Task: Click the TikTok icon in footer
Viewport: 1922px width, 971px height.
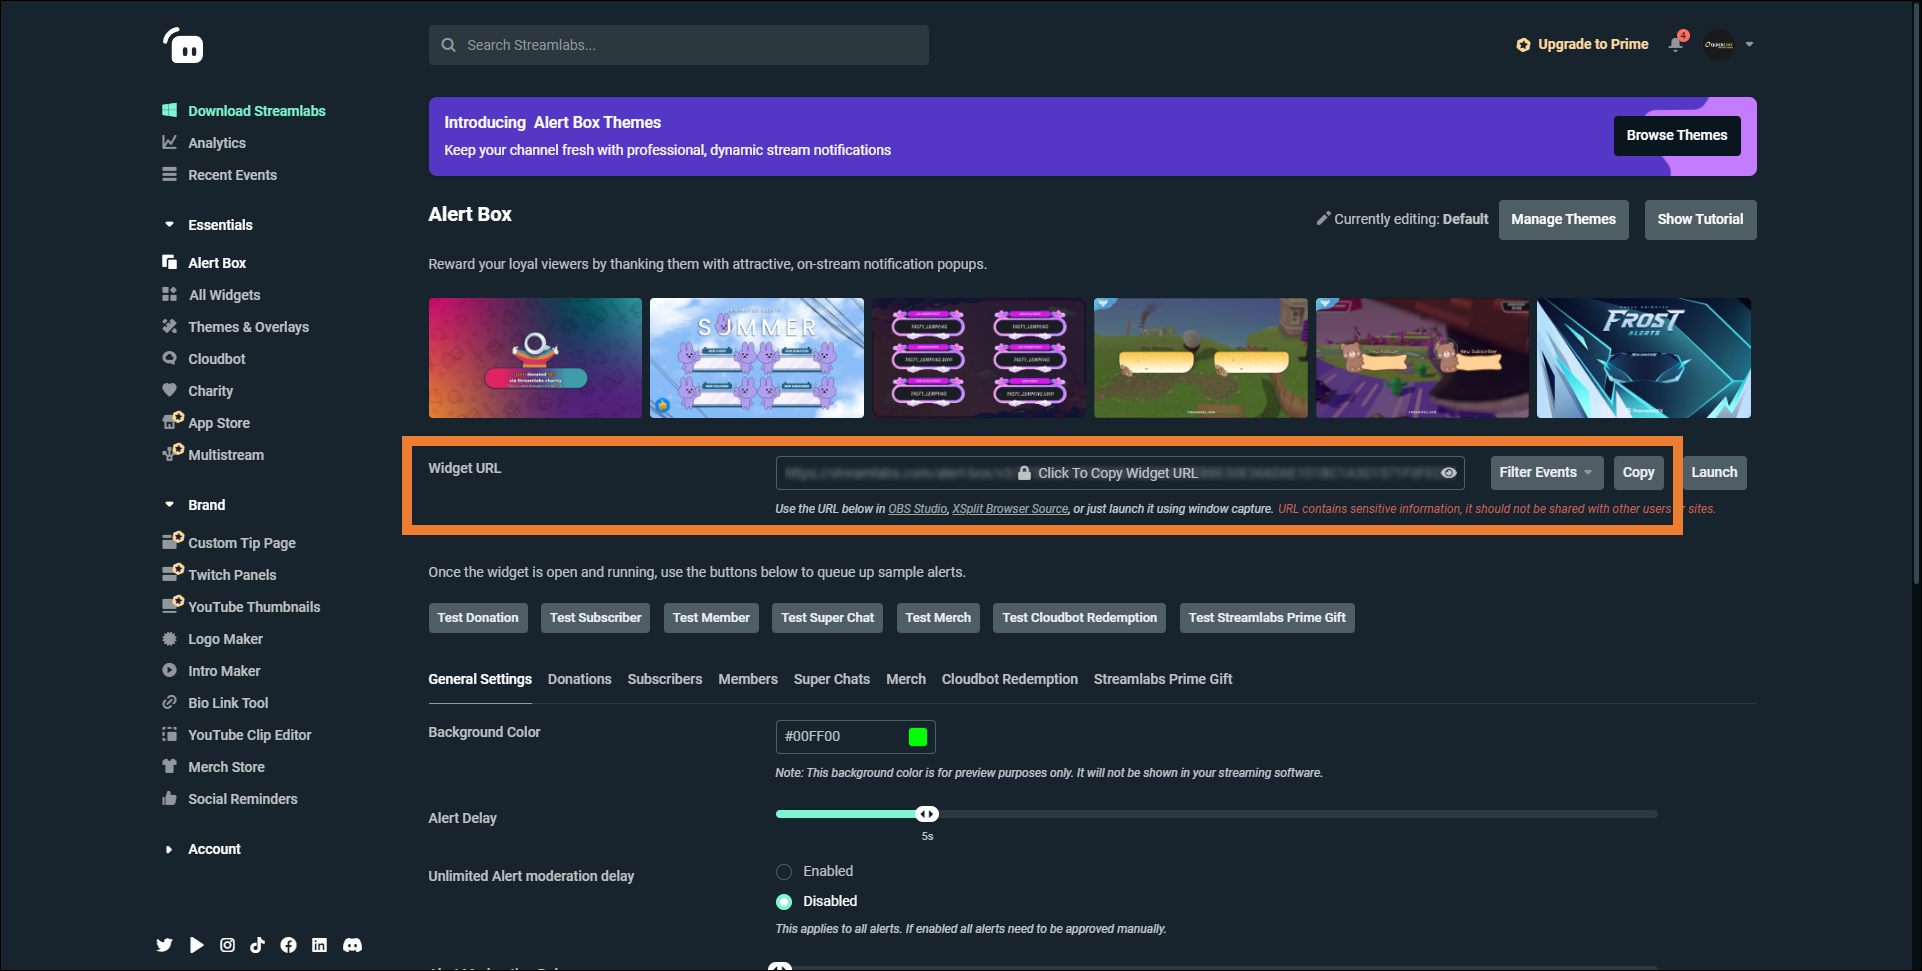Action: pyautogui.click(x=257, y=945)
